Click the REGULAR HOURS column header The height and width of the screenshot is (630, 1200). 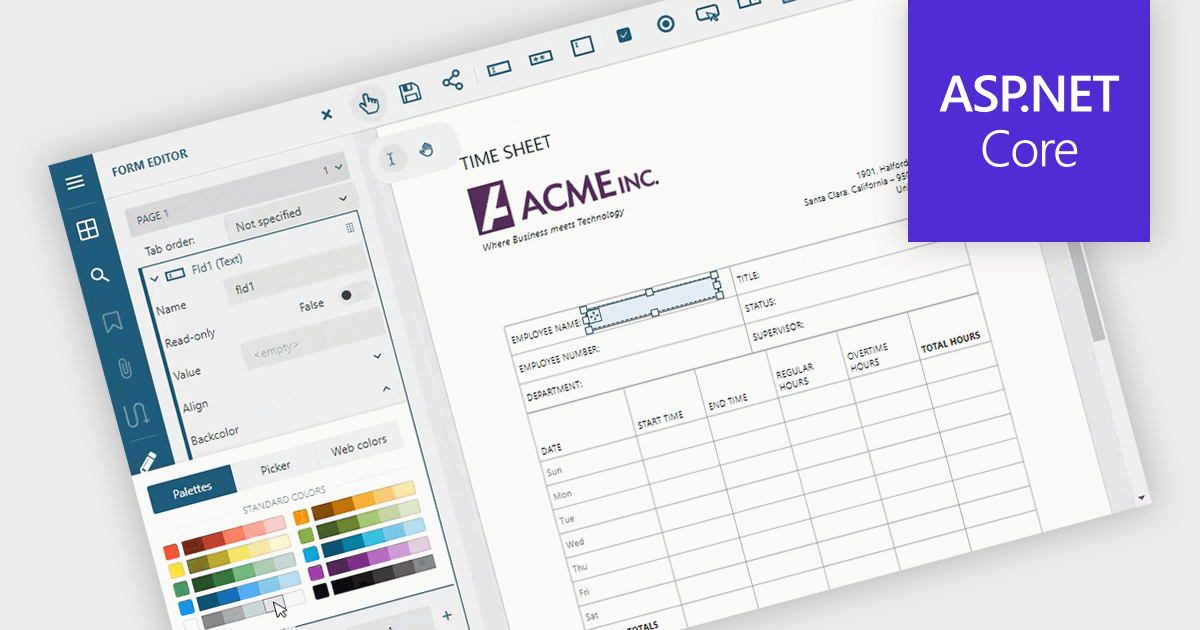(x=795, y=377)
